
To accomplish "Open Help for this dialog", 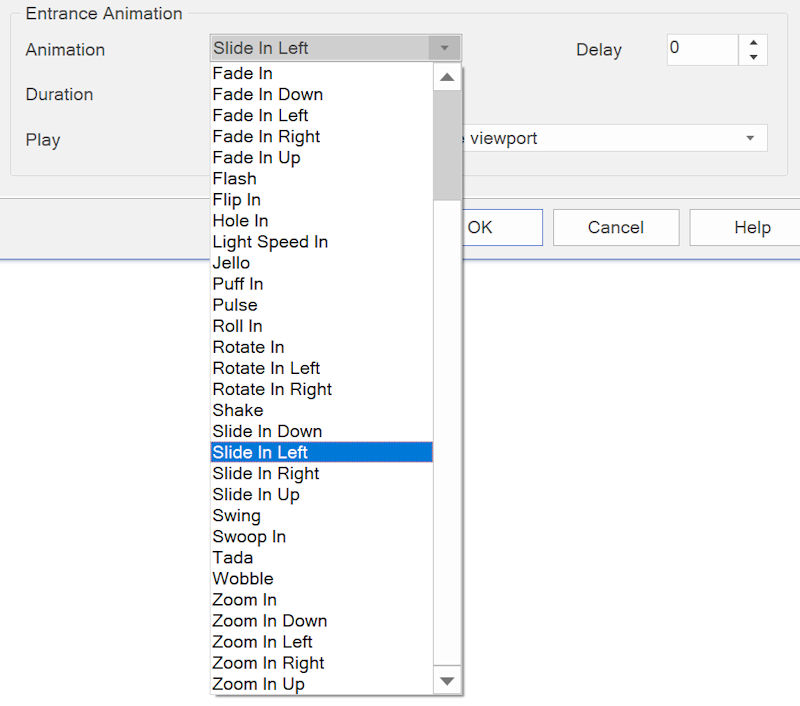I will pyautogui.click(x=751, y=228).
